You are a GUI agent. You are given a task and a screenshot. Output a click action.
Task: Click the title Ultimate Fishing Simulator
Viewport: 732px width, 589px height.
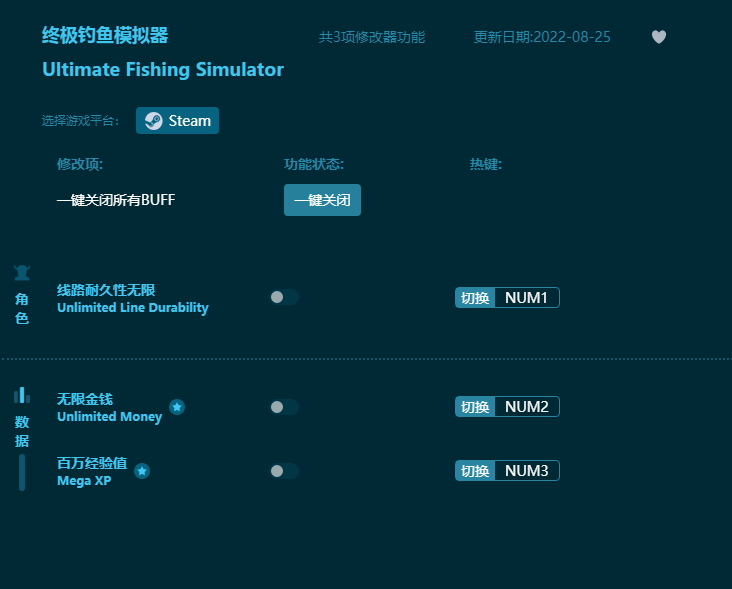(x=163, y=70)
